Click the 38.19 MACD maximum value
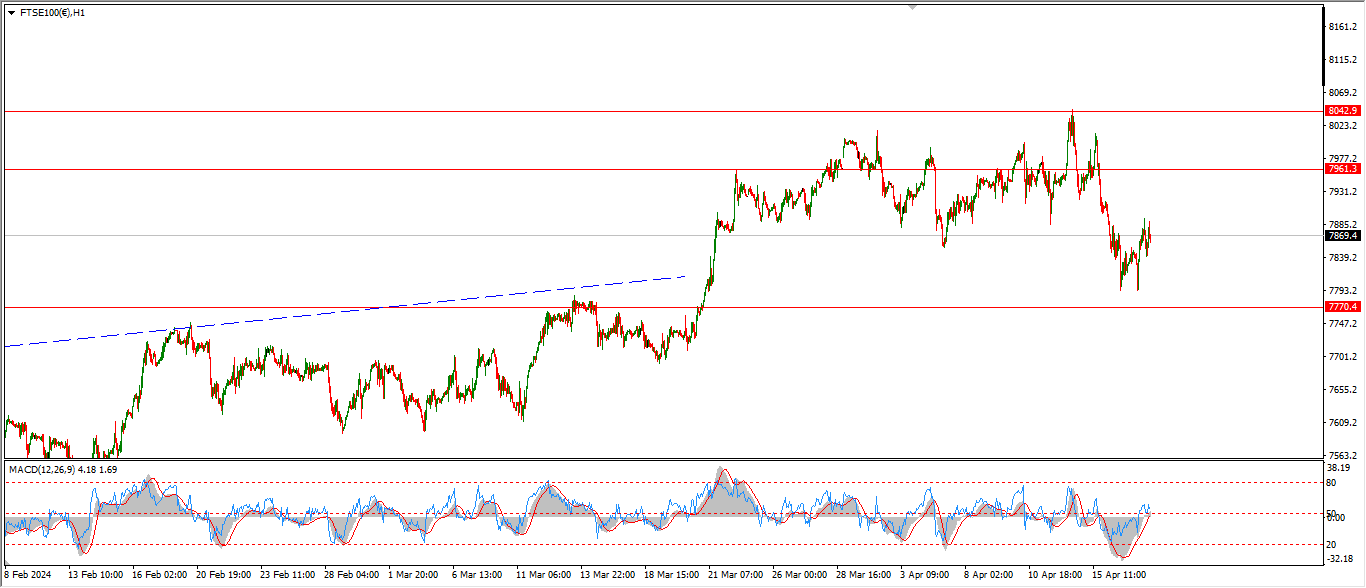The height and width of the screenshot is (588, 1366). [x=1339, y=467]
